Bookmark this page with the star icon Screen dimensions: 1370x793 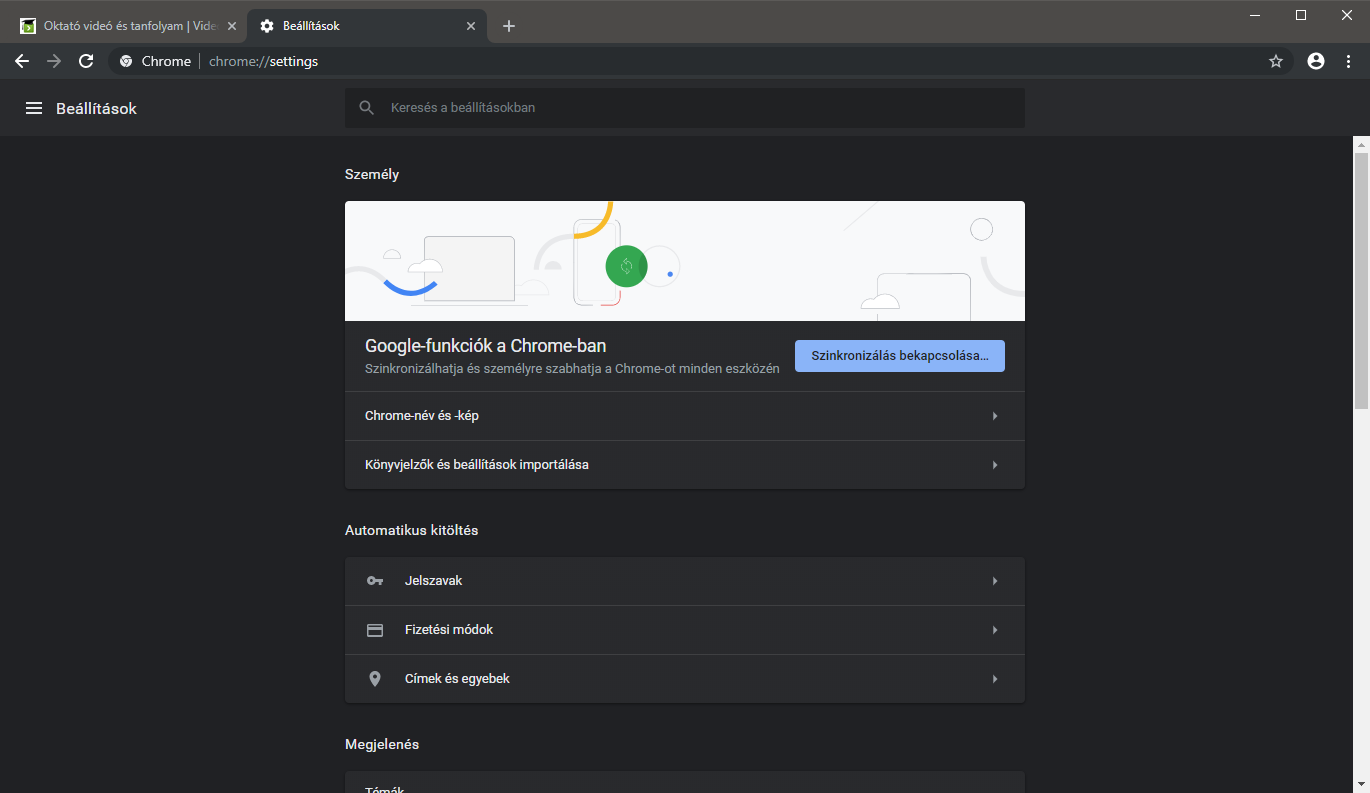pyautogui.click(x=1276, y=61)
